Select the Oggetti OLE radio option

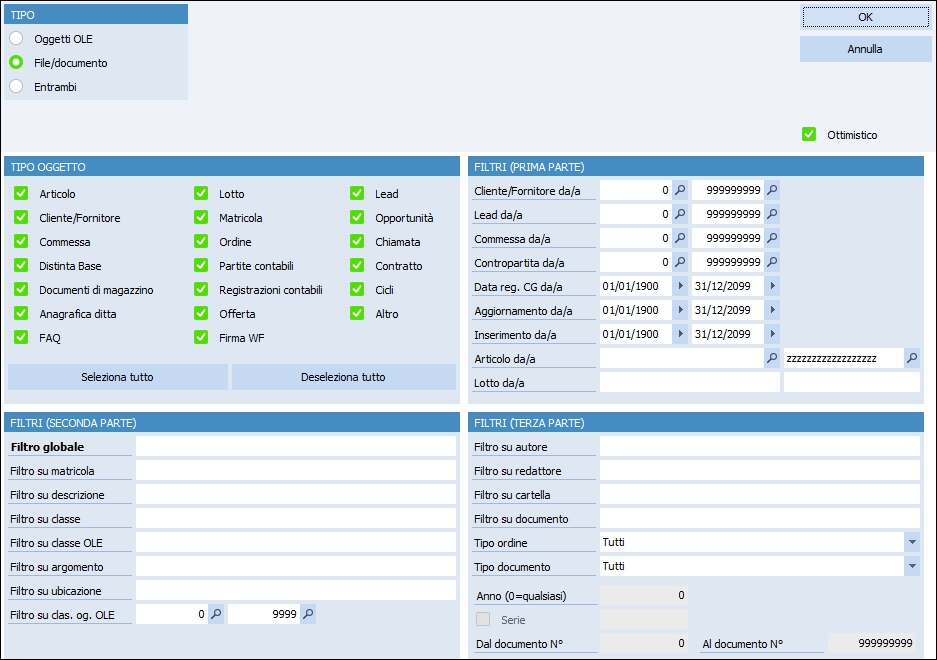pos(16,39)
